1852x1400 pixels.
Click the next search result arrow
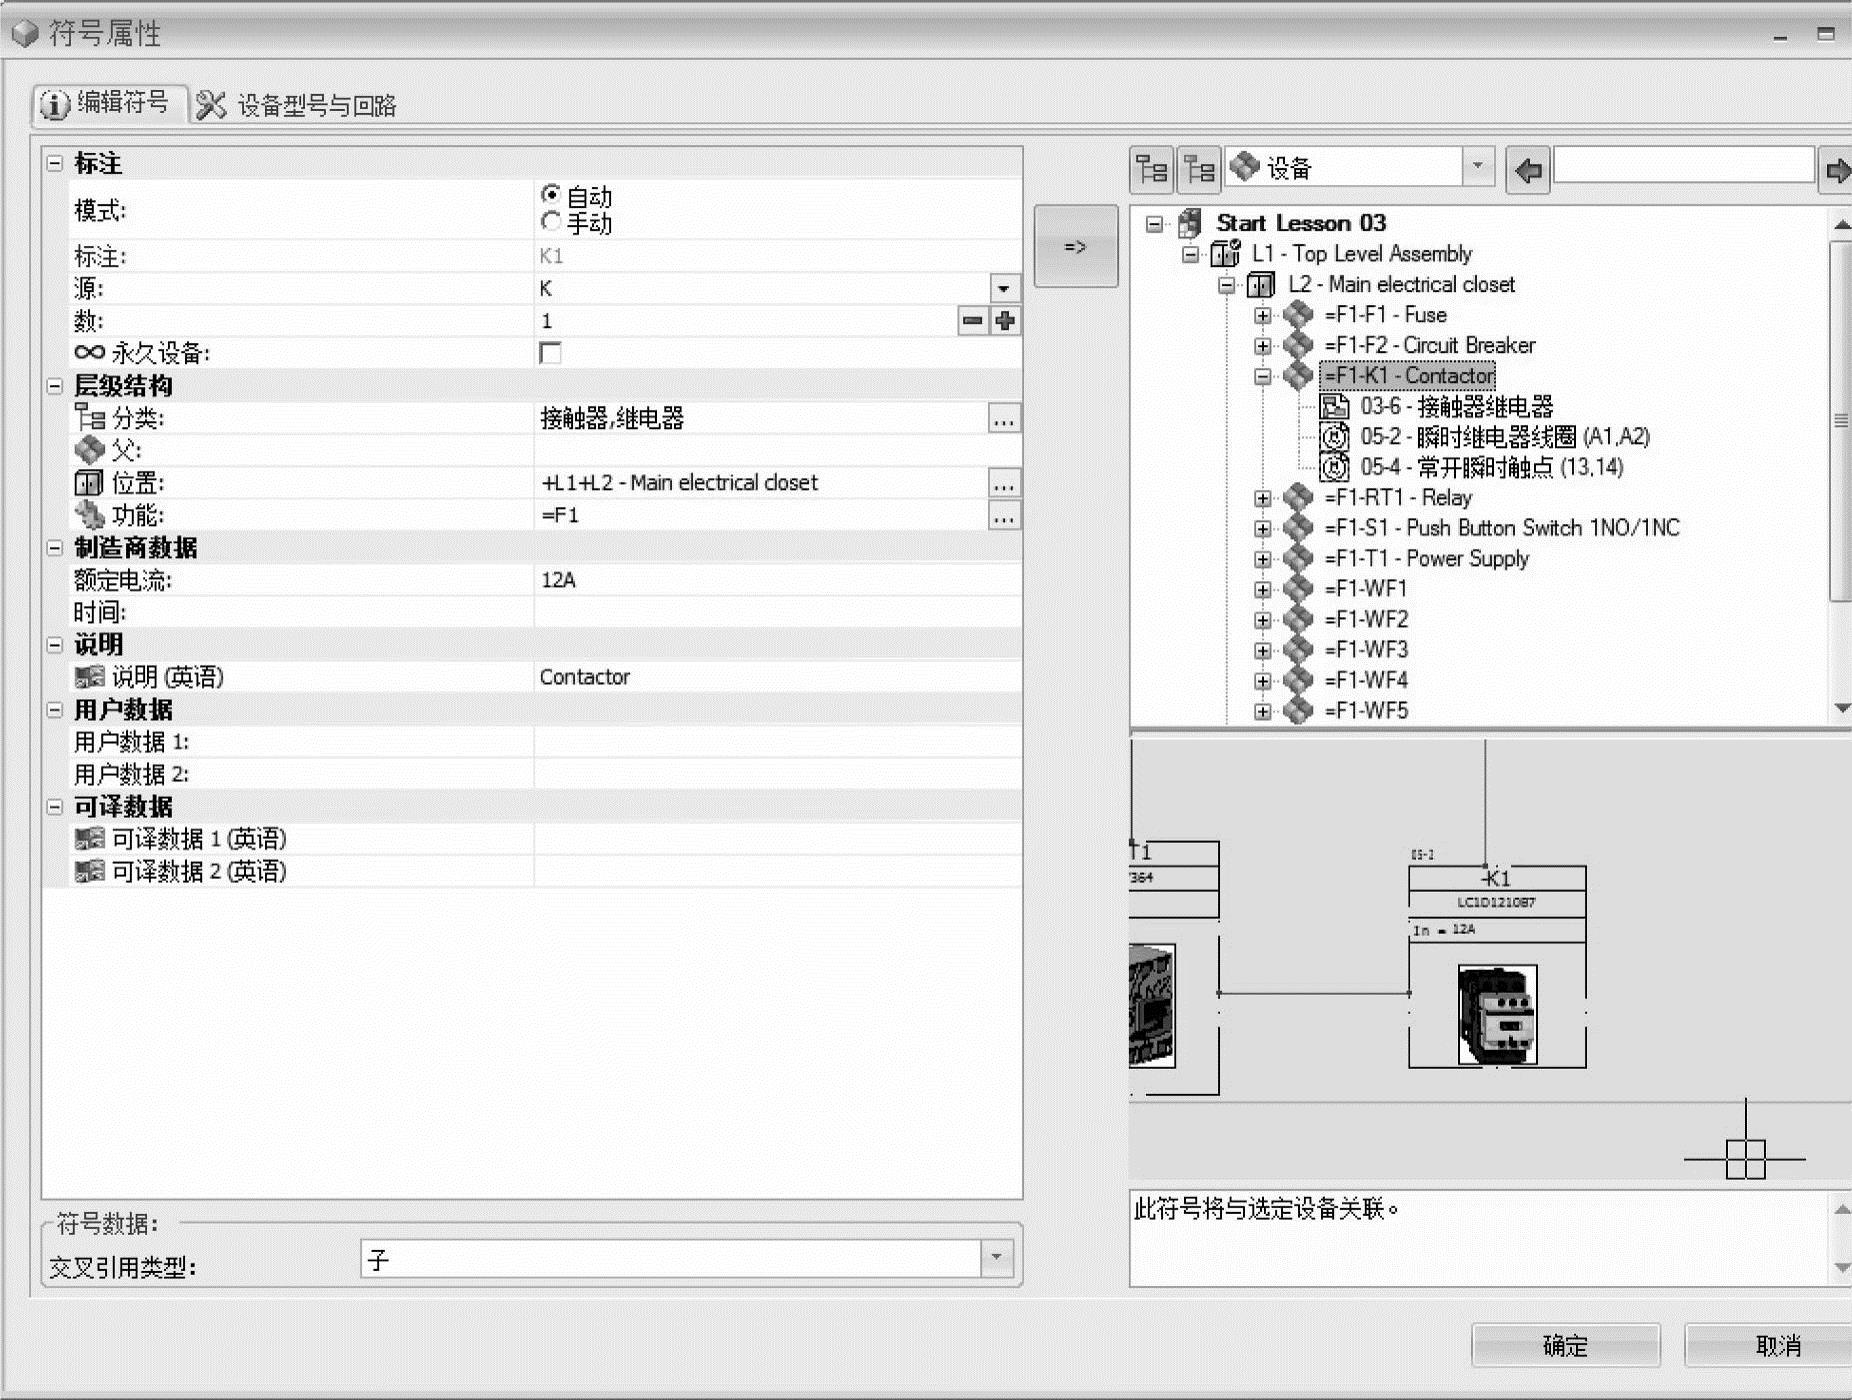pyautogui.click(x=1837, y=170)
